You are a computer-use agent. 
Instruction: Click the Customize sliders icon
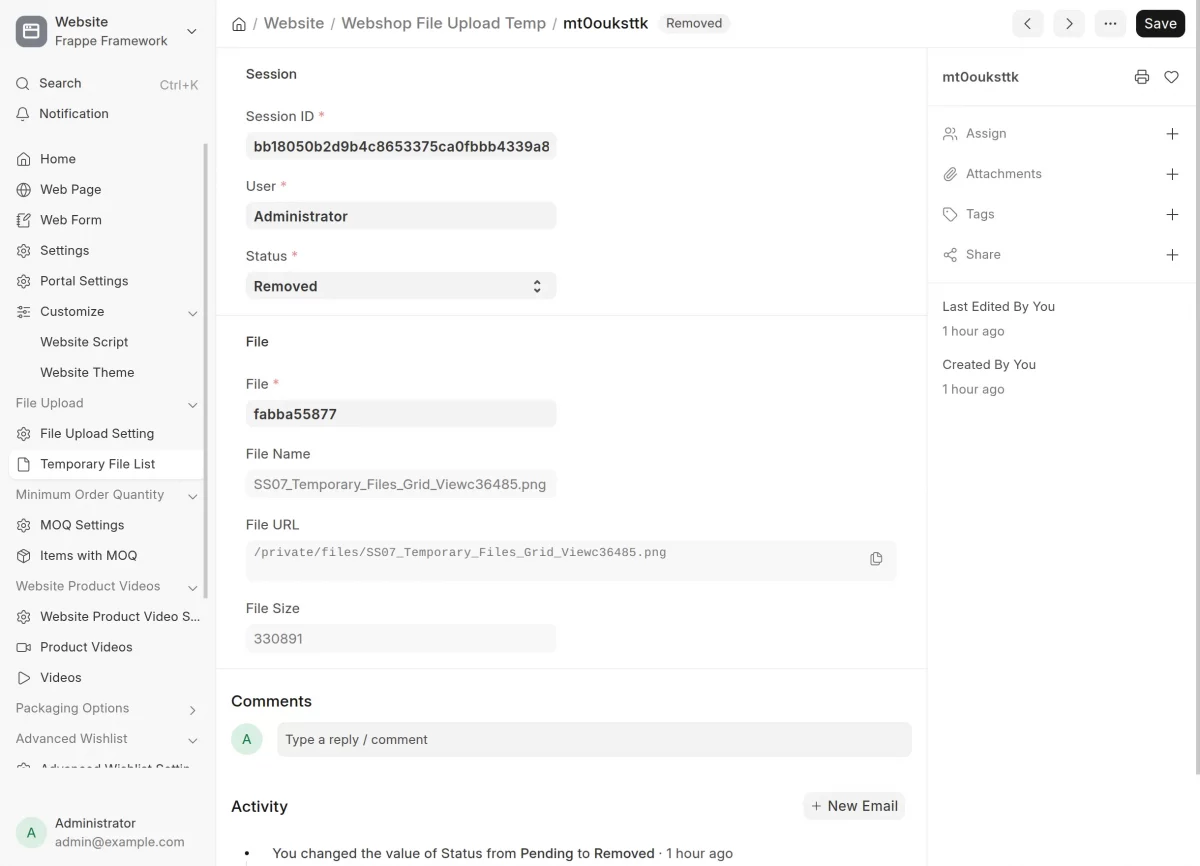coord(24,312)
